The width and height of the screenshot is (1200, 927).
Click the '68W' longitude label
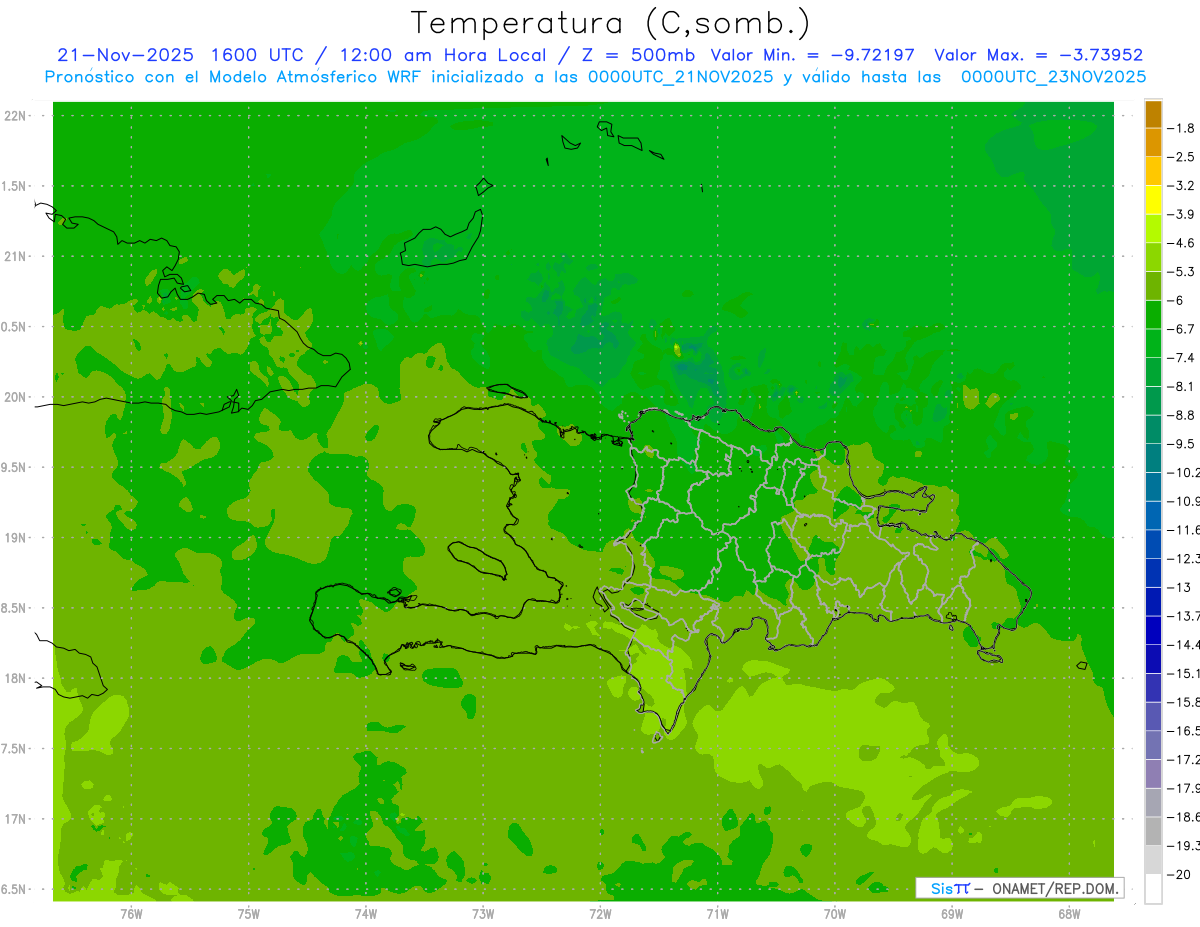pos(1069,914)
